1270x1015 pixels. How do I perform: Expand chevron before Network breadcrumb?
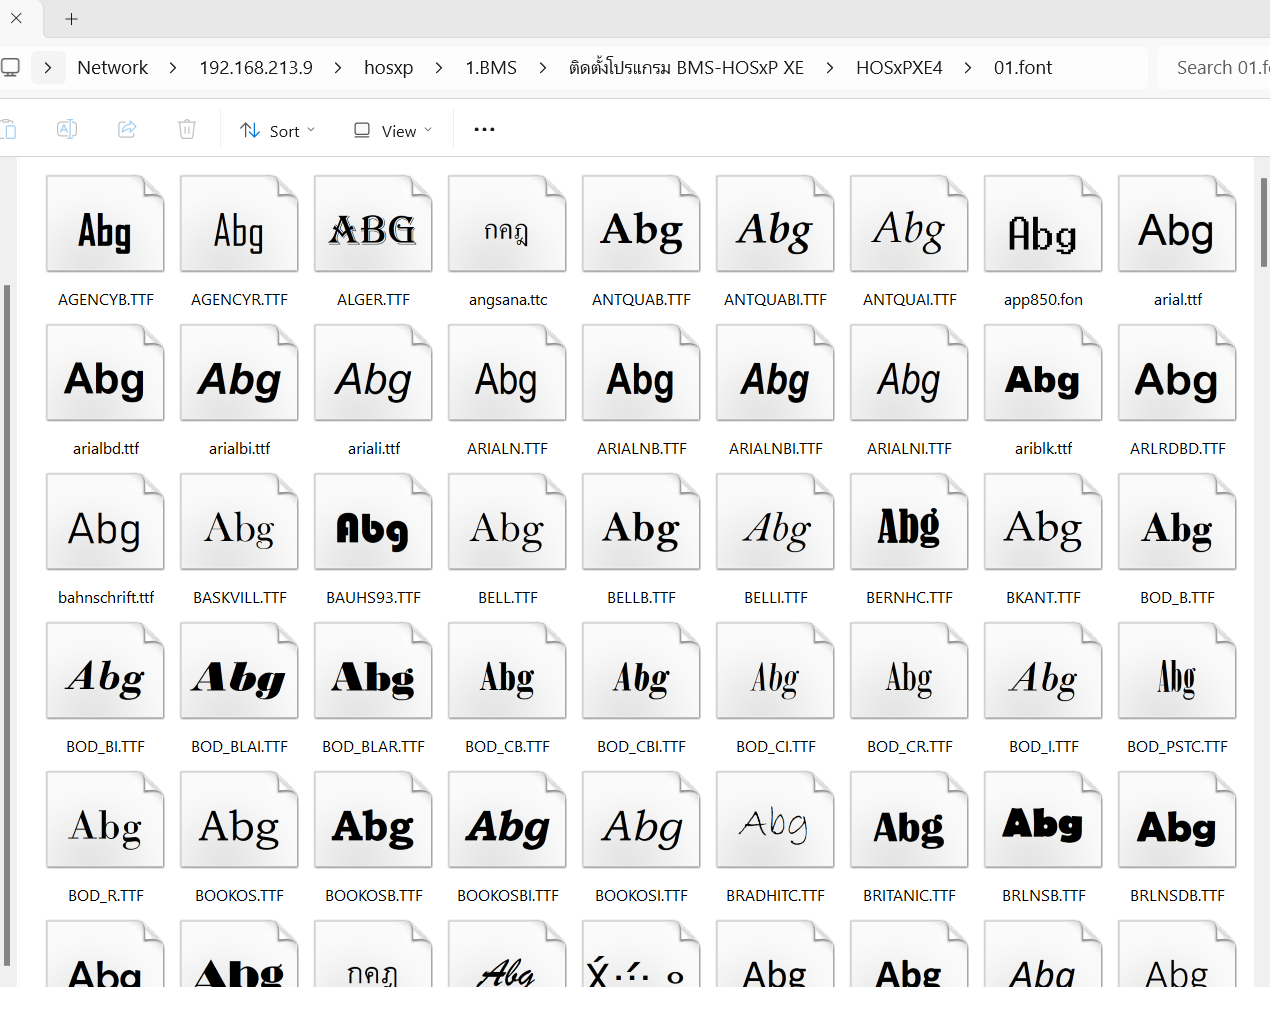[48, 67]
